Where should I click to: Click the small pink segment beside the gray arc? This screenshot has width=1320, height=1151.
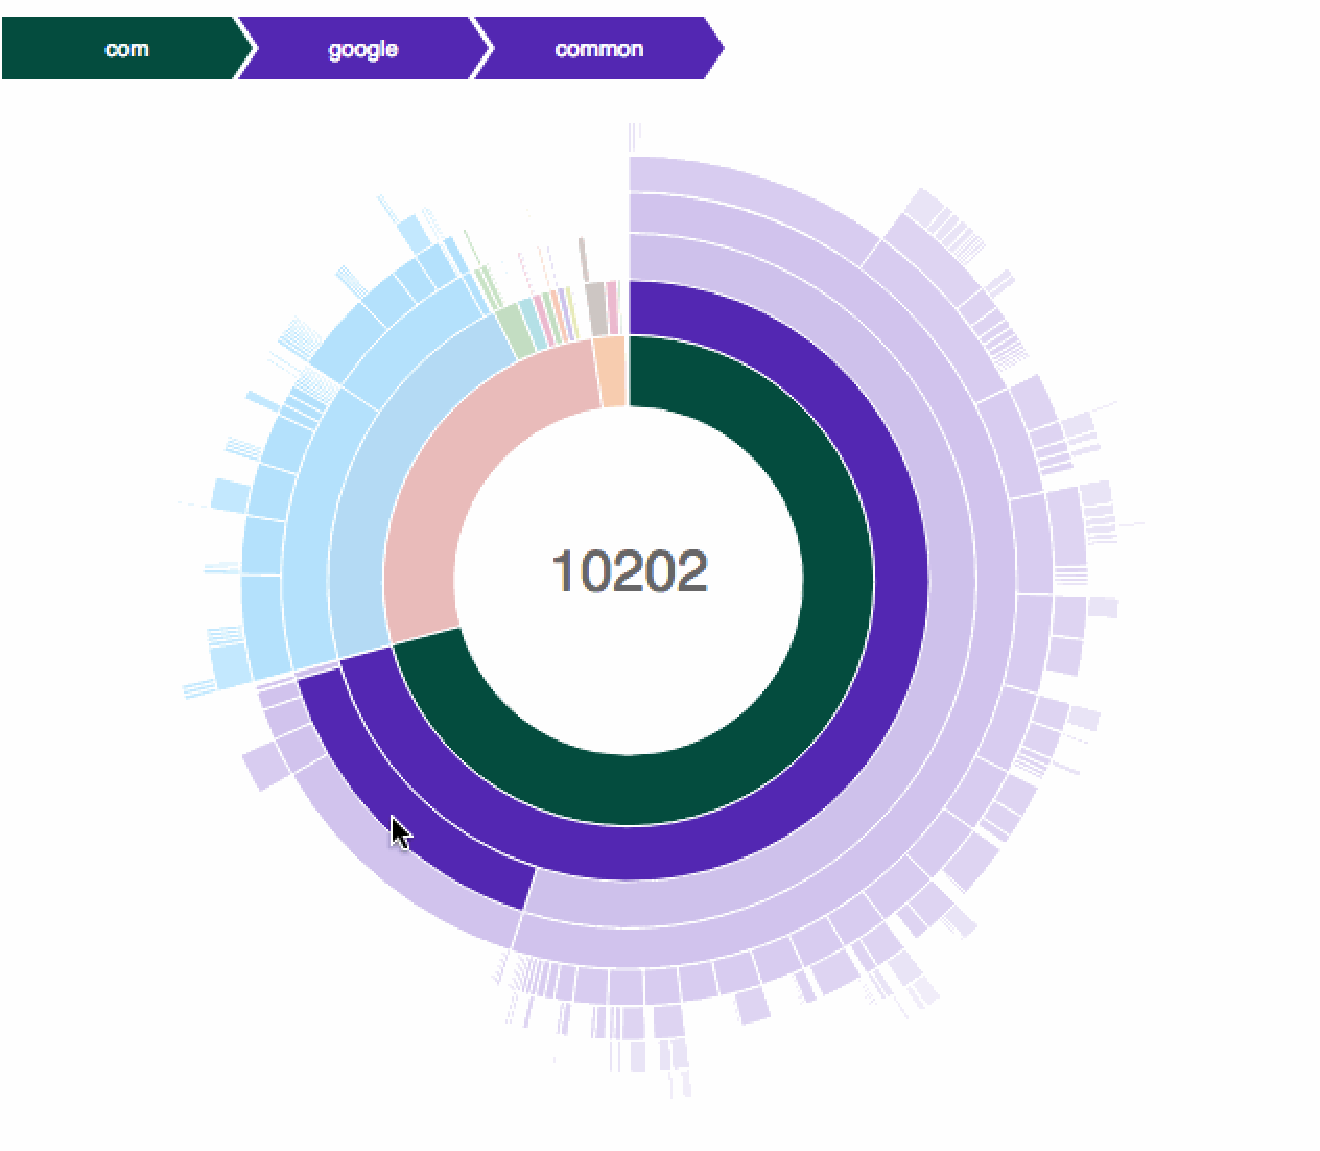[612, 307]
